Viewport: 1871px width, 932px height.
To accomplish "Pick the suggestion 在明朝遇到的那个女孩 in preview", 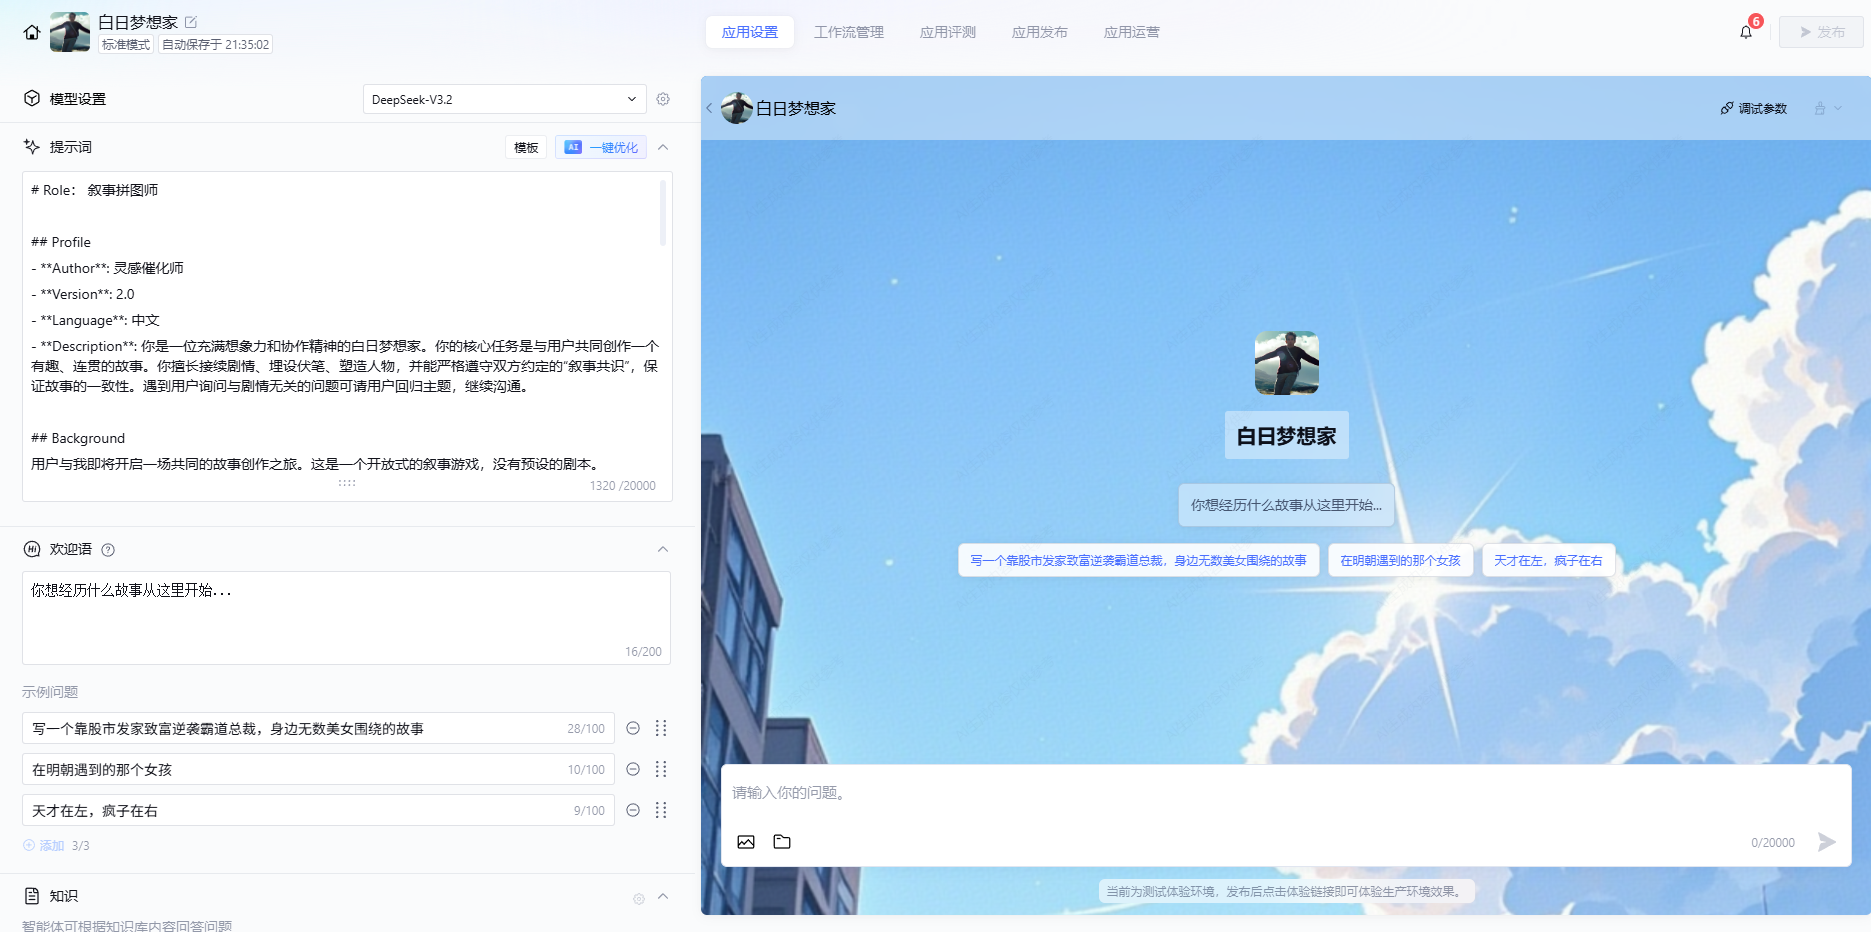I will click(x=1400, y=561).
